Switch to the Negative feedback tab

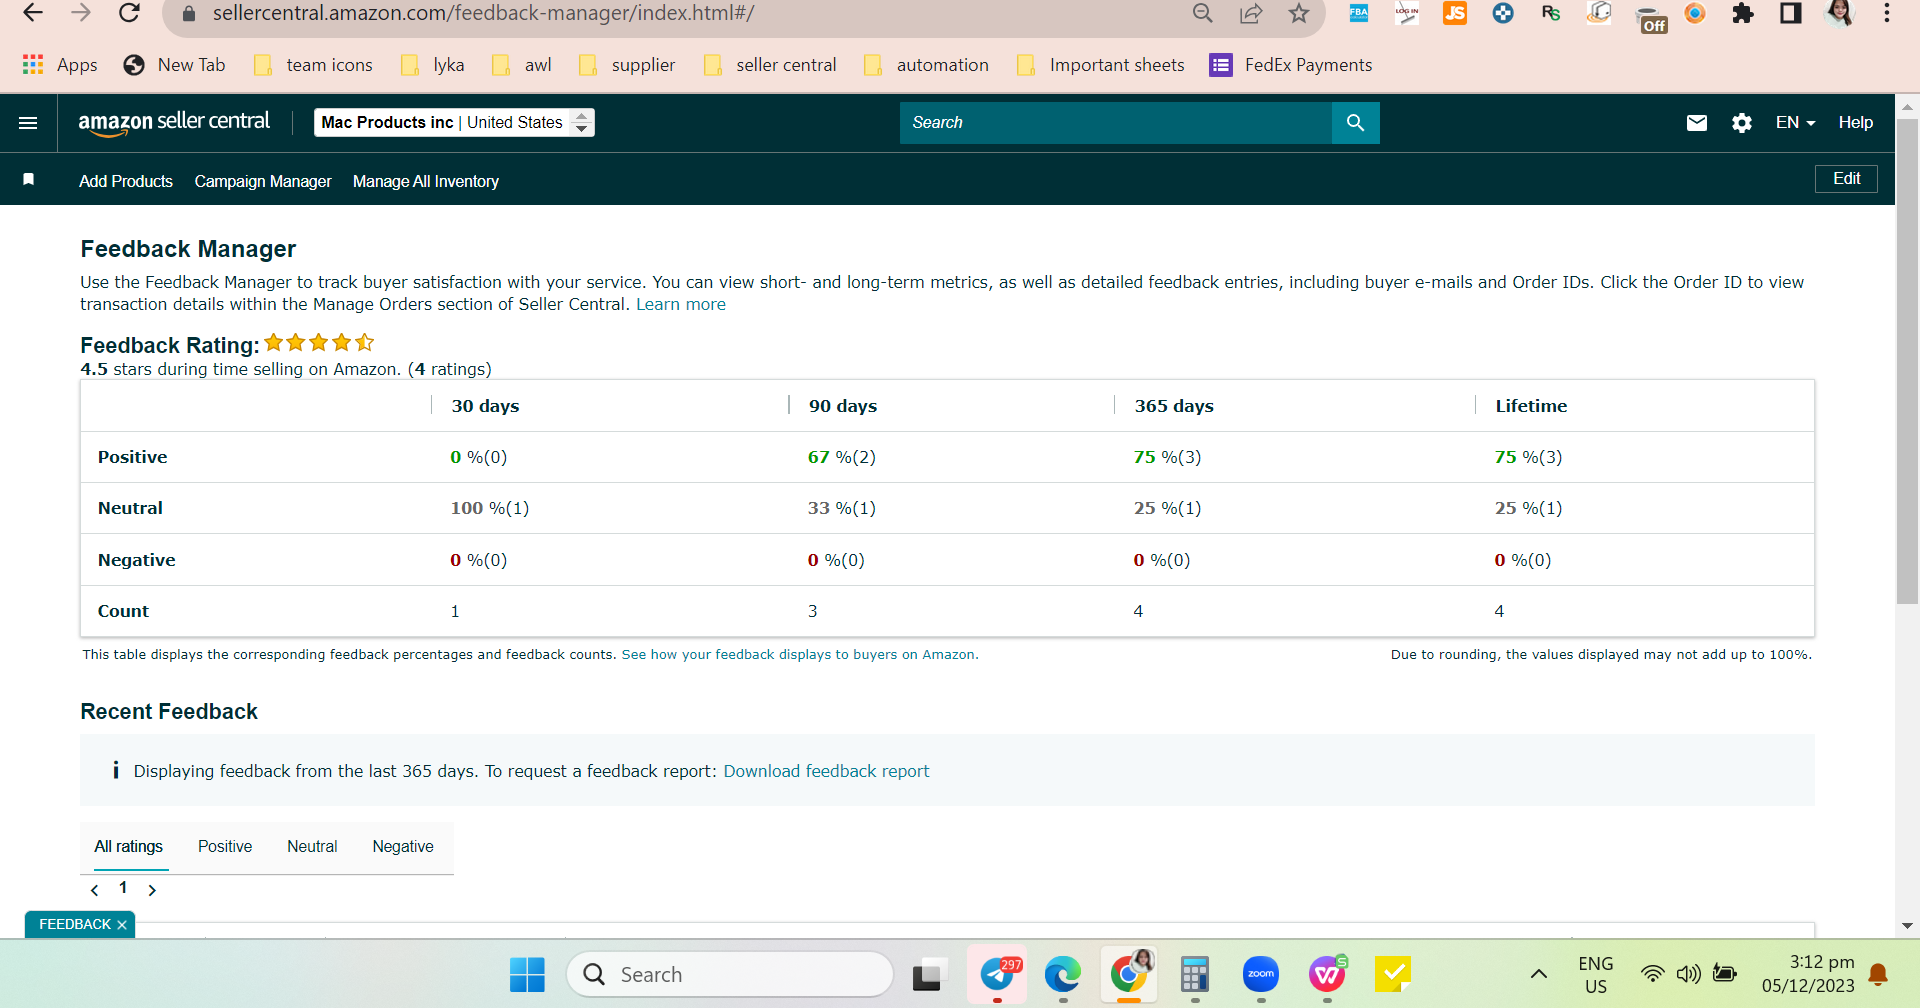click(x=403, y=847)
